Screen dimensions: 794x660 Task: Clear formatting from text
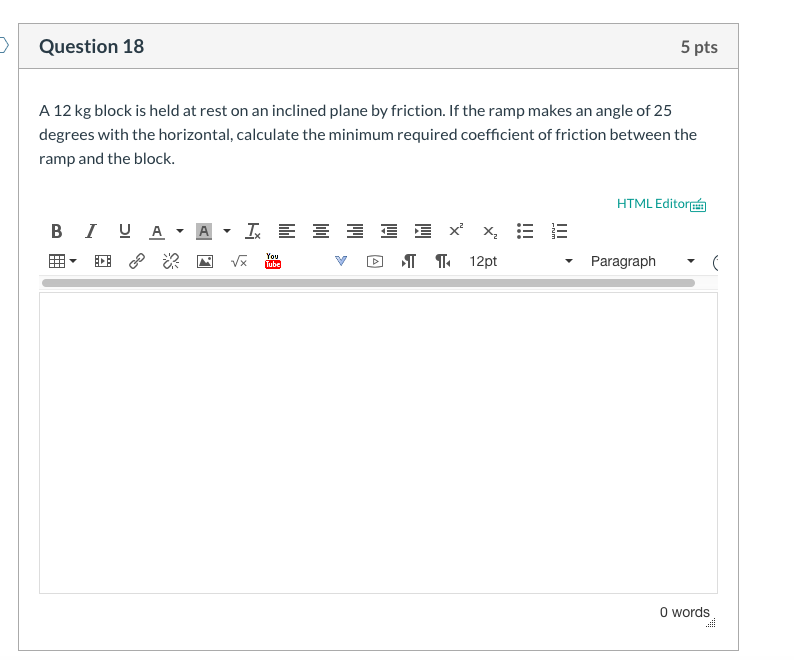coord(253,231)
